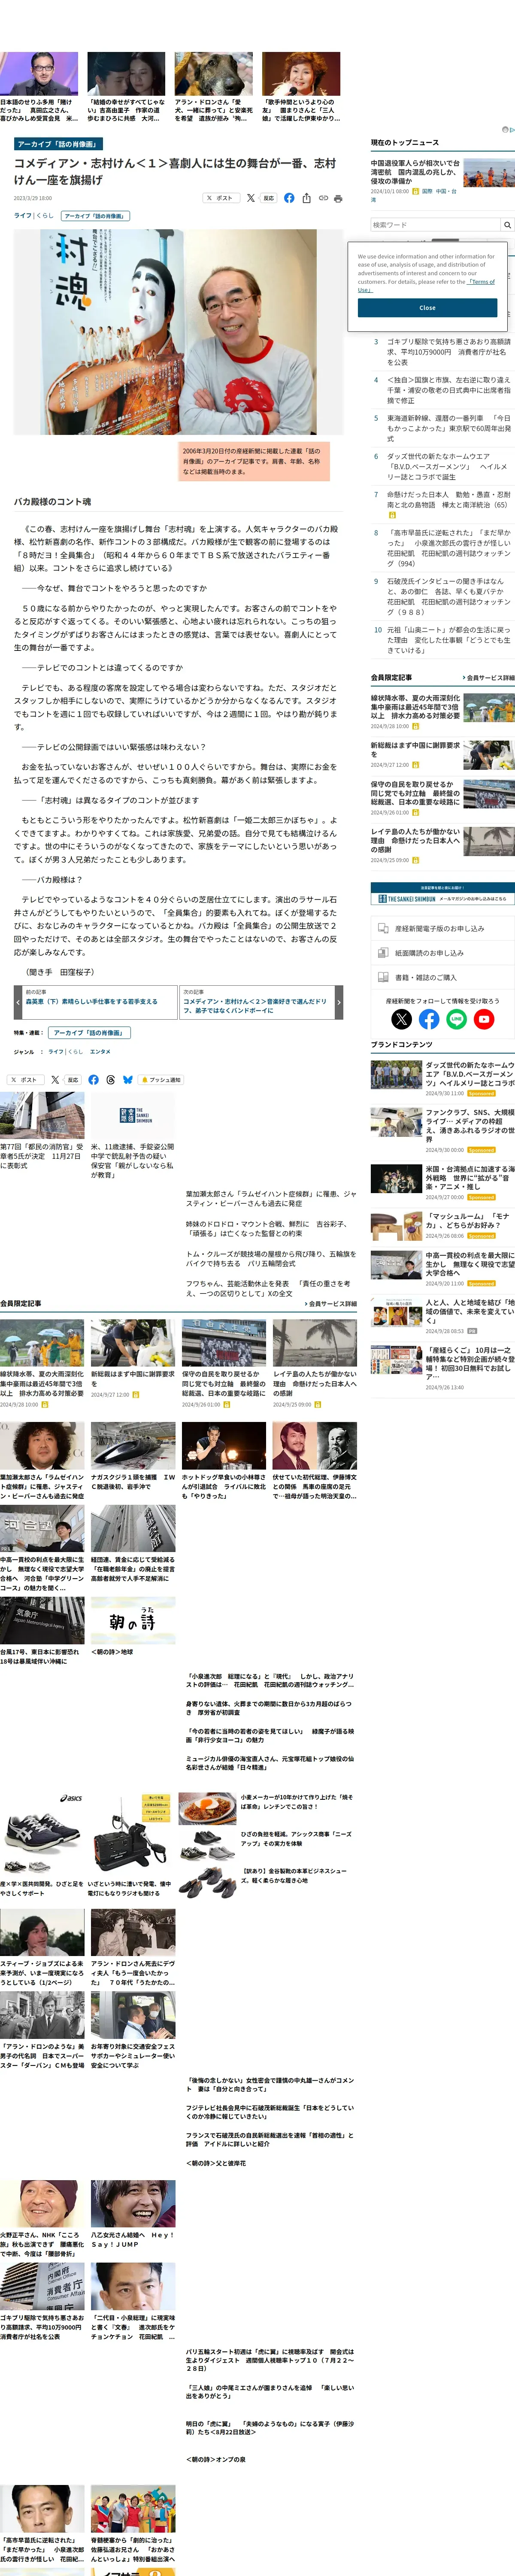This screenshot has width=515, height=2576.
Task: Open ファンクラブ、SNS、大規模ライブ brand content item
Action: [x=442, y=1130]
